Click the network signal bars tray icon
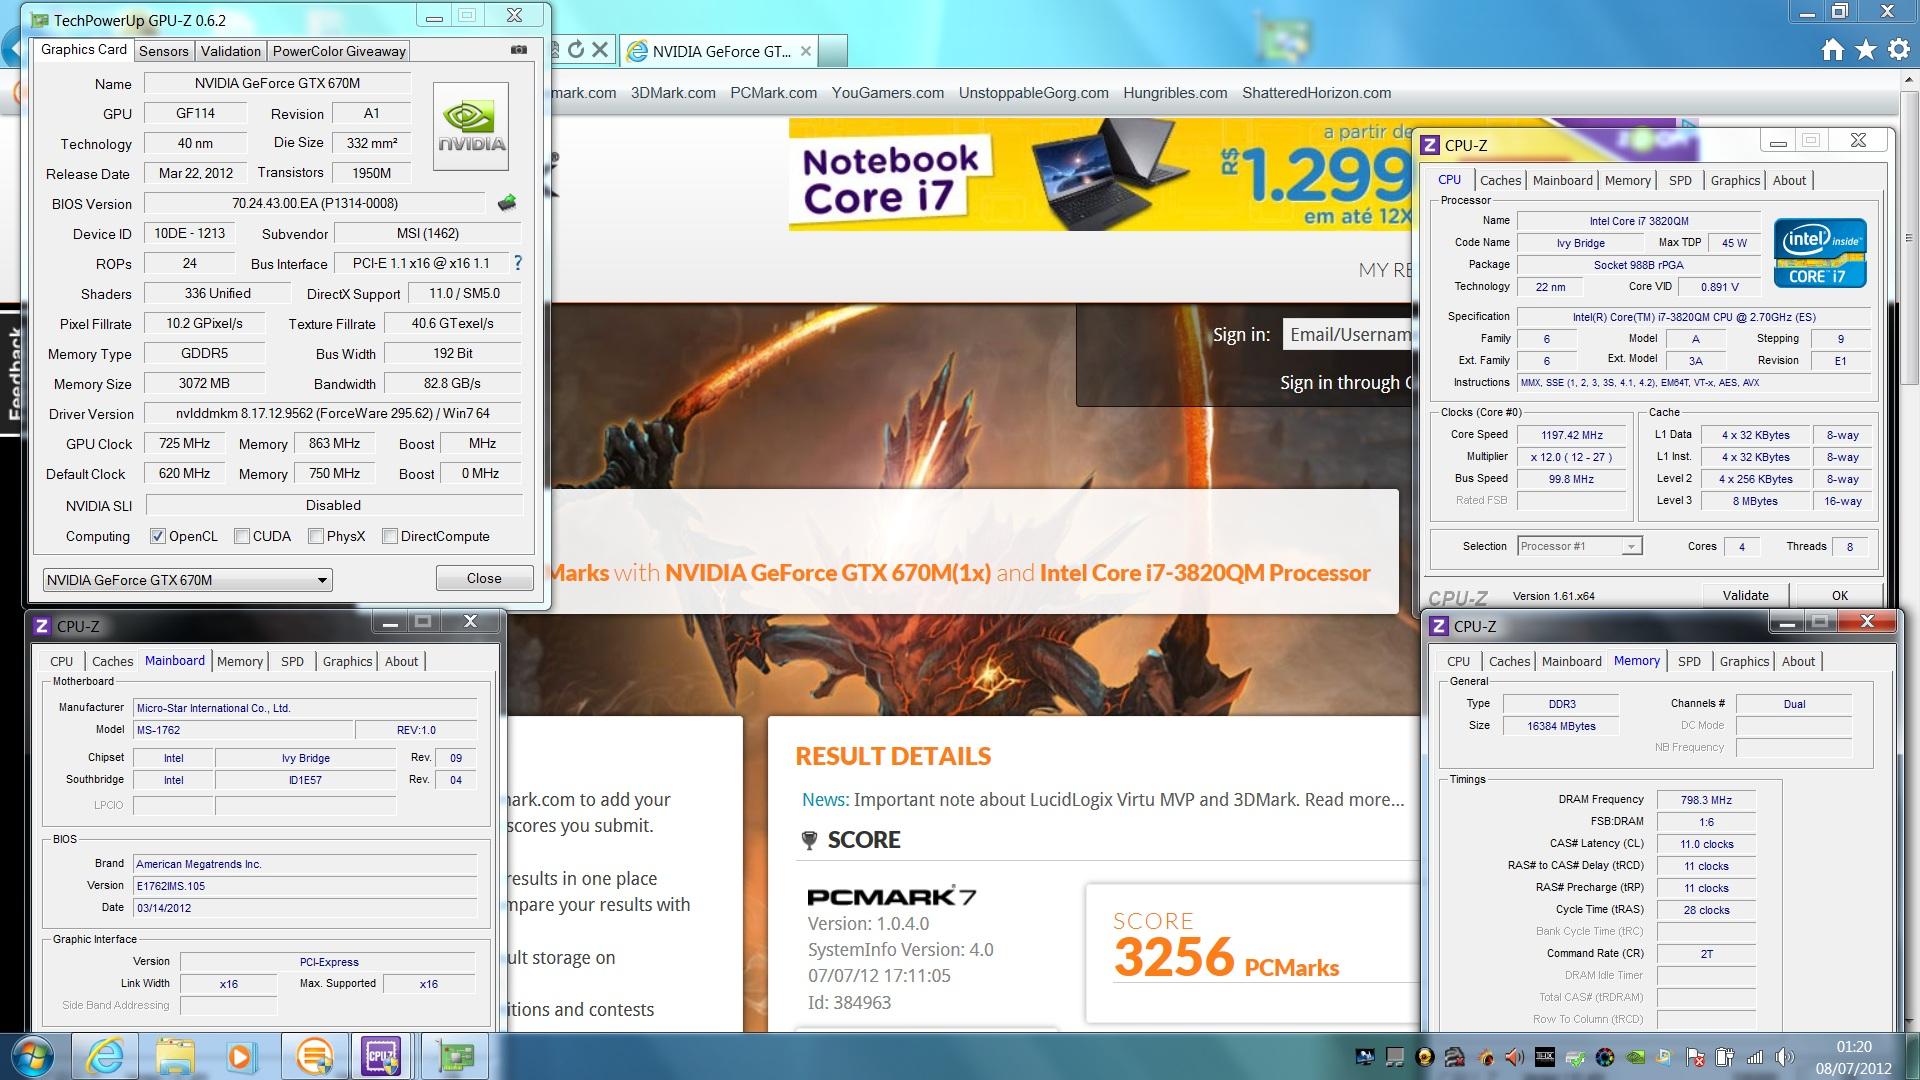This screenshot has height=1080, width=1920. [1755, 1057]
